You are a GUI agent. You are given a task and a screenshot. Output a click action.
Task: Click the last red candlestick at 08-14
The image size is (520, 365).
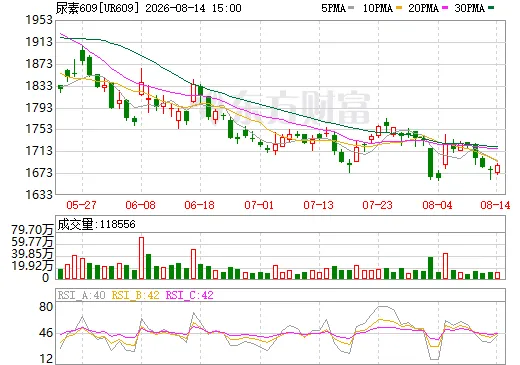[497, 168]
